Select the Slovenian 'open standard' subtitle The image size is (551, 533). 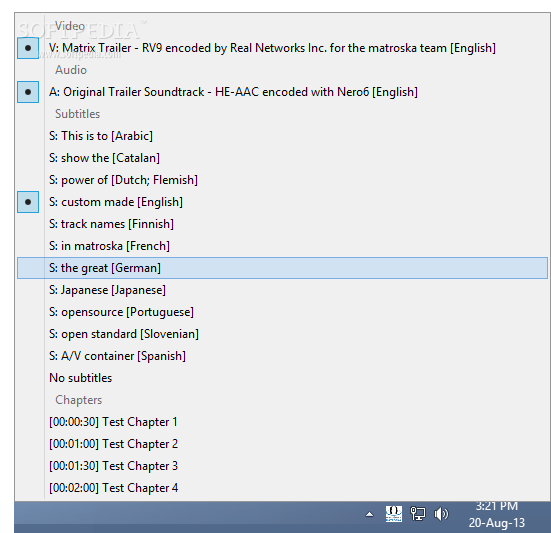coord(282,334)
